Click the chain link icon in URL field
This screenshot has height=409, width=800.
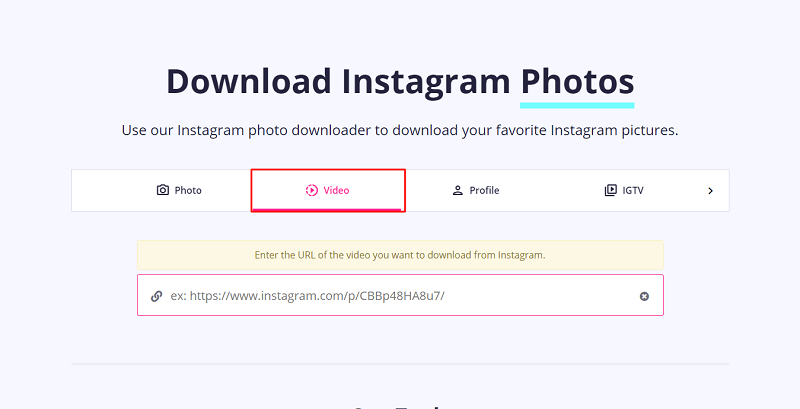[x=157, y=296]
